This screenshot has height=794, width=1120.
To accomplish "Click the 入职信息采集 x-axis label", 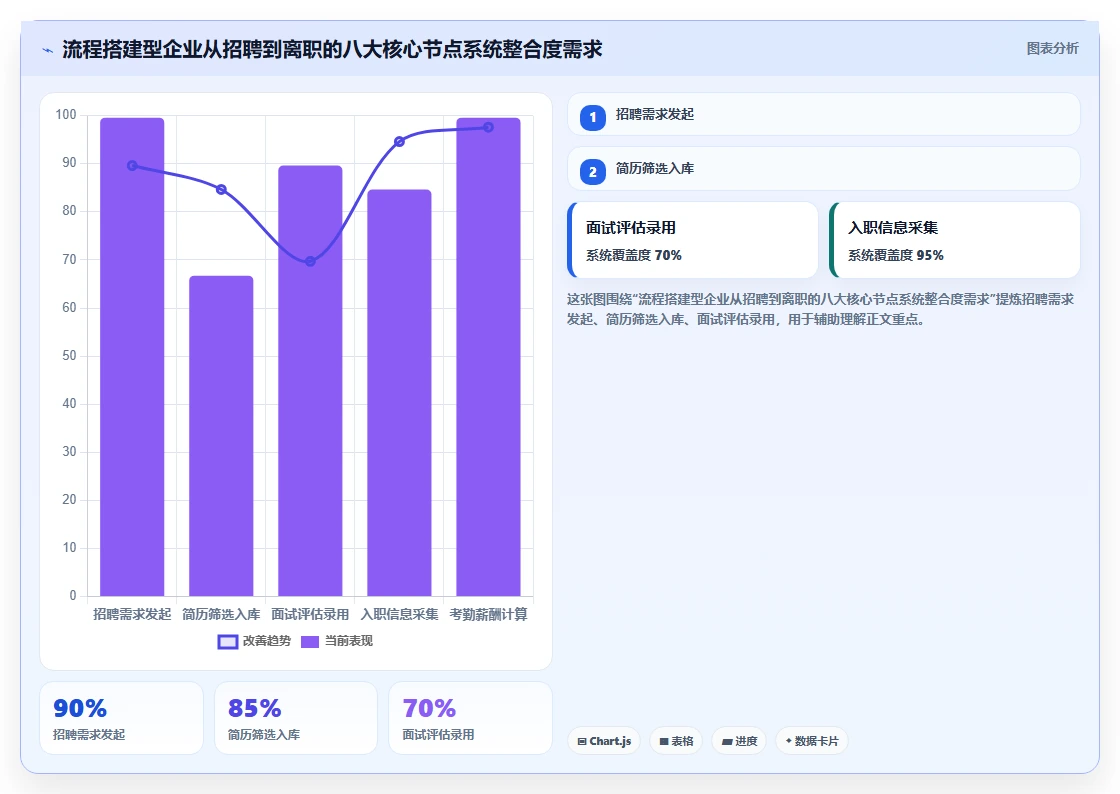I will 399,614.
